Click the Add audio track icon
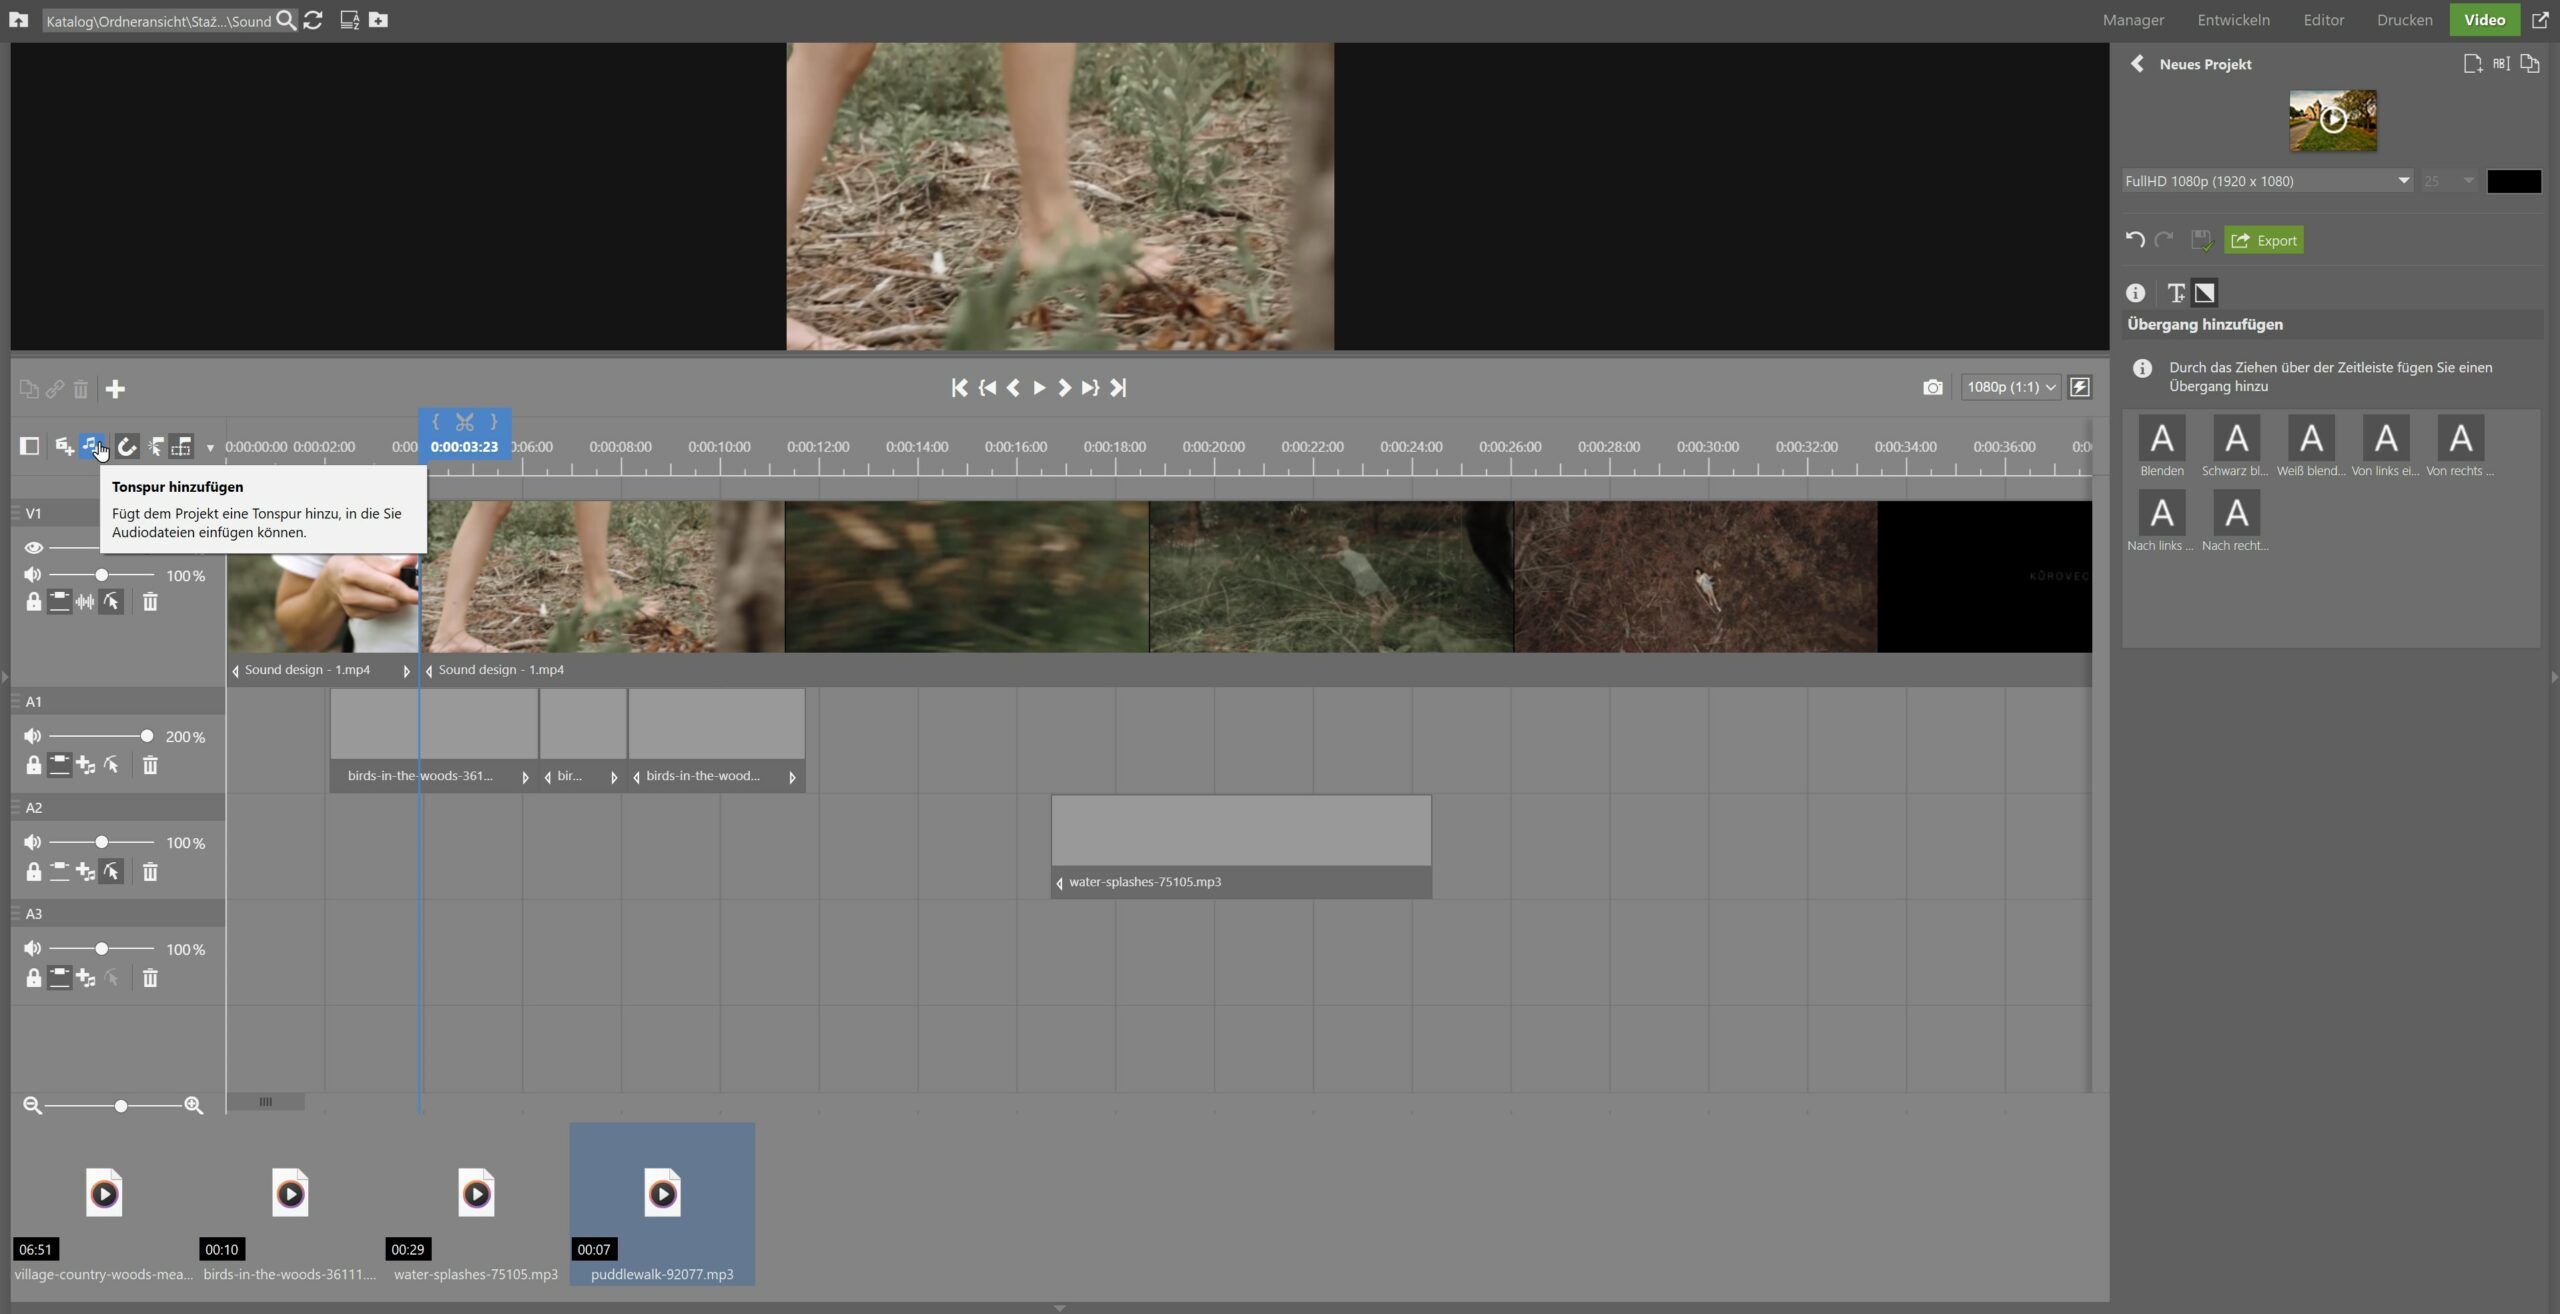The height and width of the screenshot is (1314, 2560). point(91,446)
